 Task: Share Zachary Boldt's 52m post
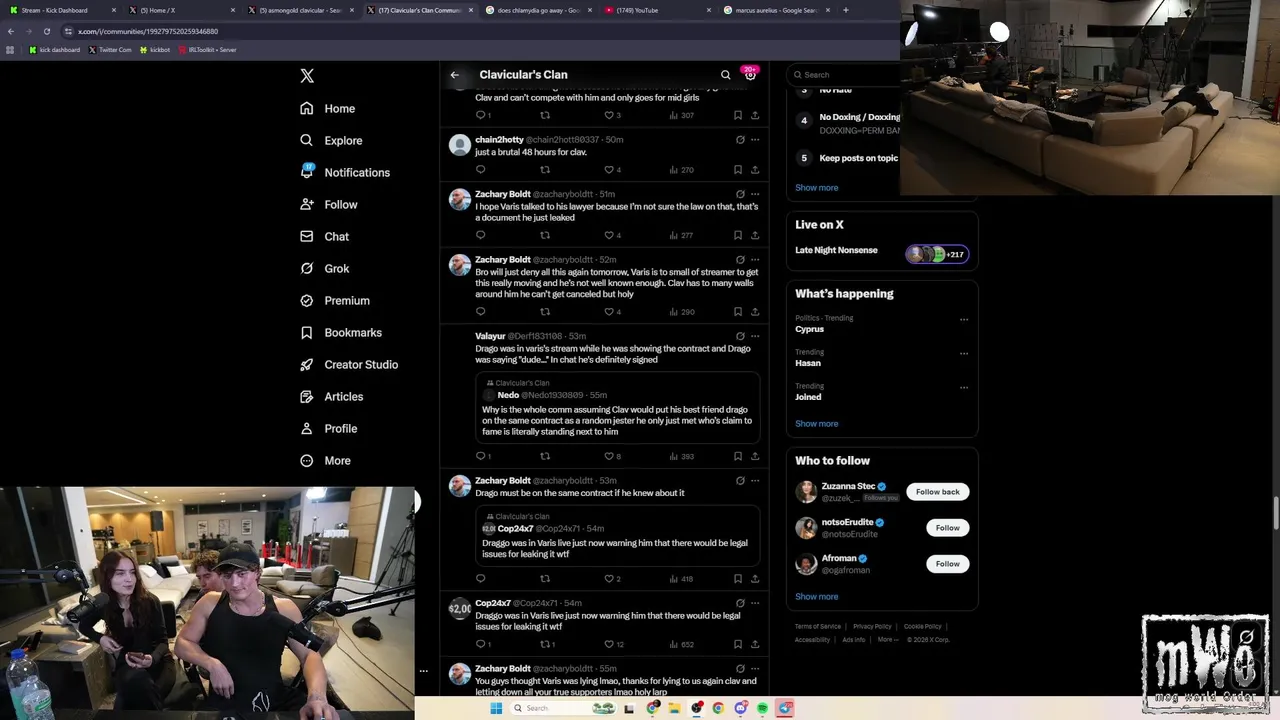click(755, 312)
